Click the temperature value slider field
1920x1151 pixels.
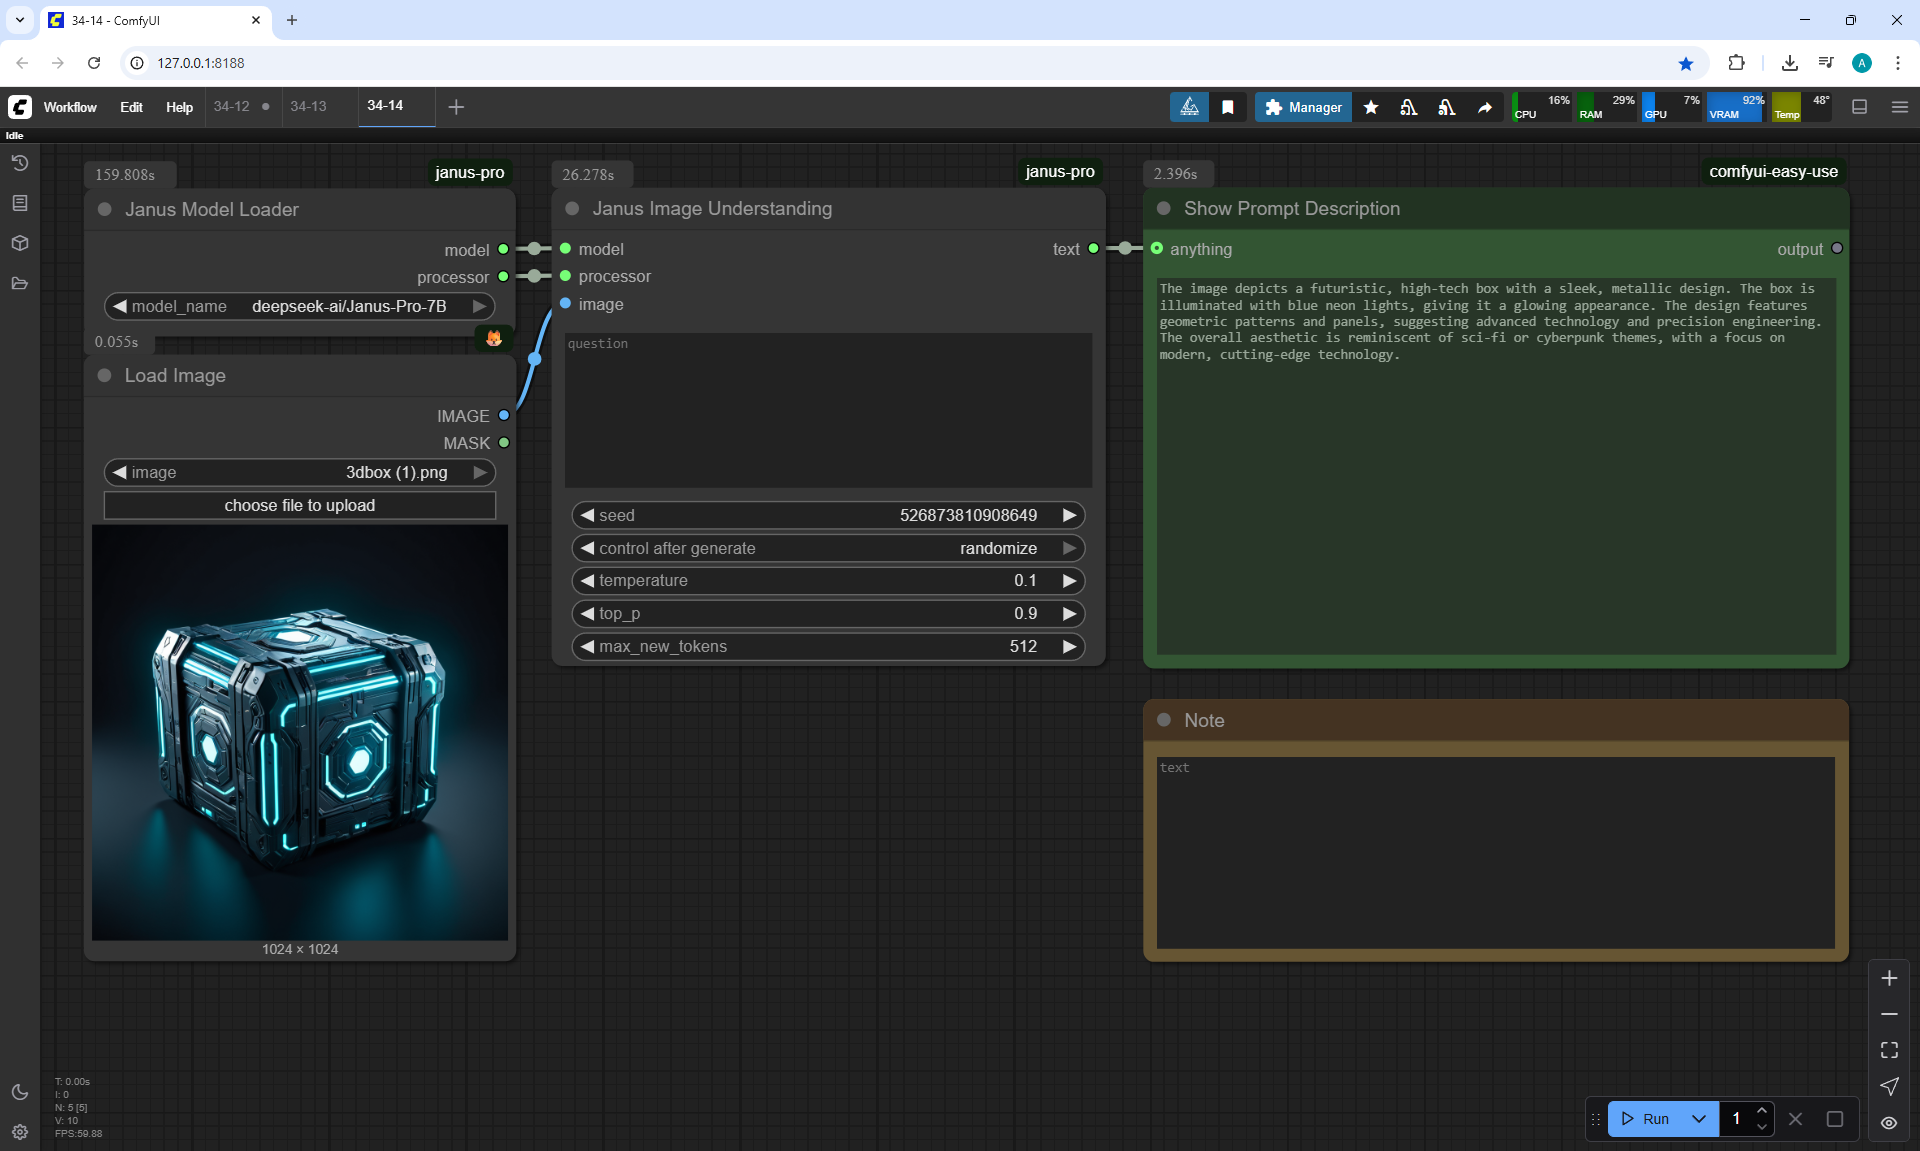827,580
